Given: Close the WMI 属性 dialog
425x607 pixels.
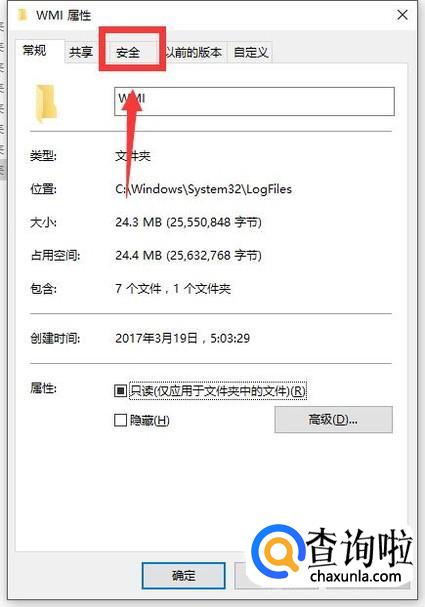Looking at the screenshot, I should click(x=402, y=15).
